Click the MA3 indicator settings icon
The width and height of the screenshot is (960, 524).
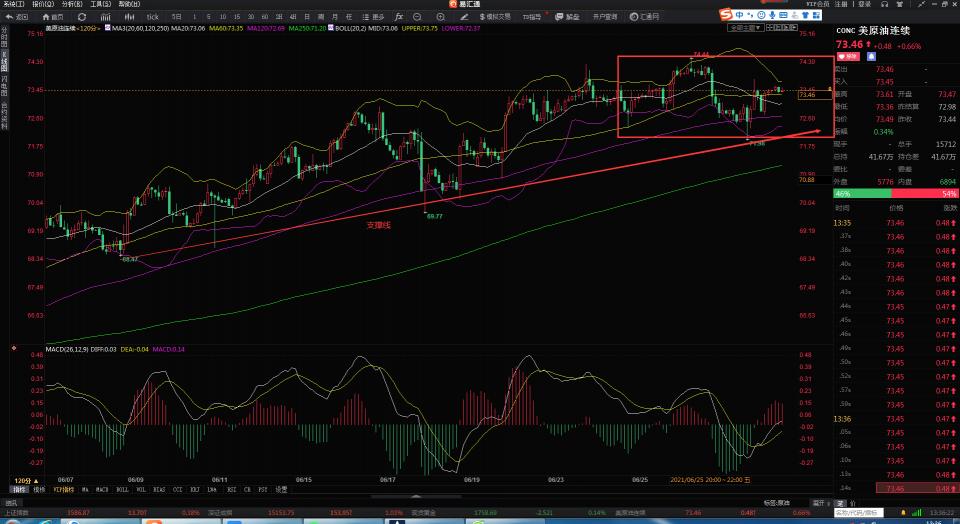point(107,28)
